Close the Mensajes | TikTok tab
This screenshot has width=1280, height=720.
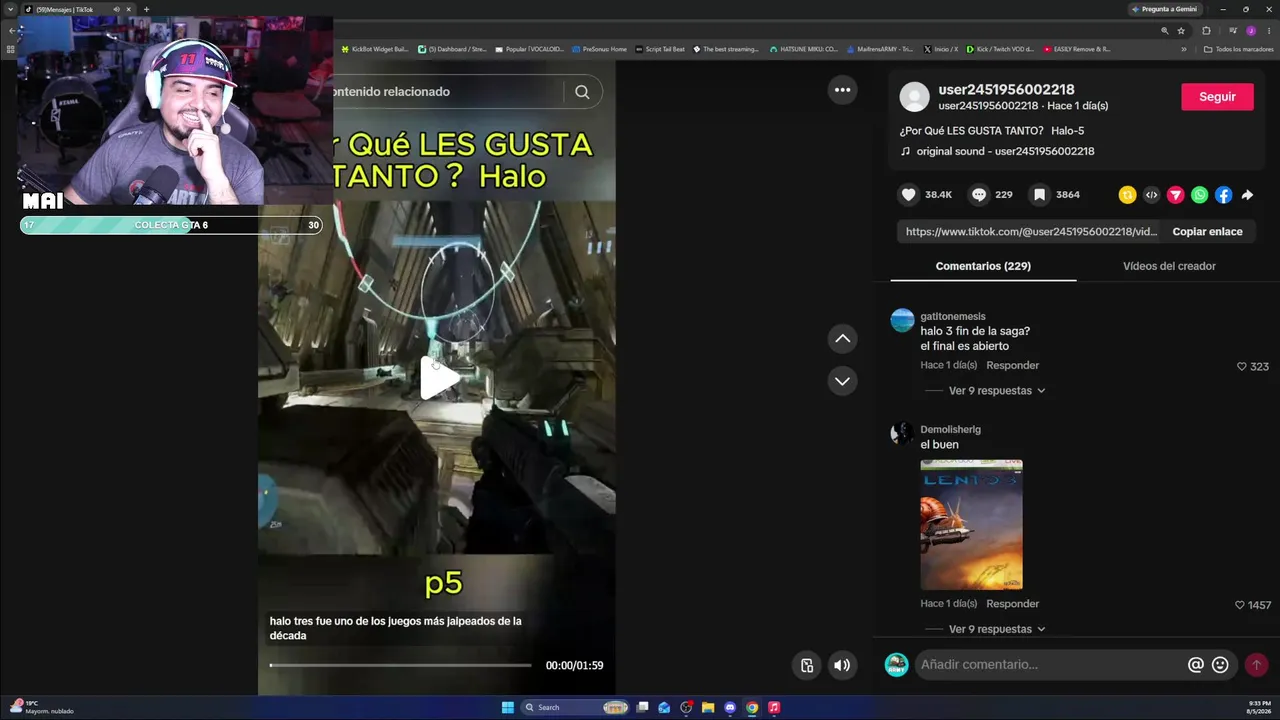(129, 9)
